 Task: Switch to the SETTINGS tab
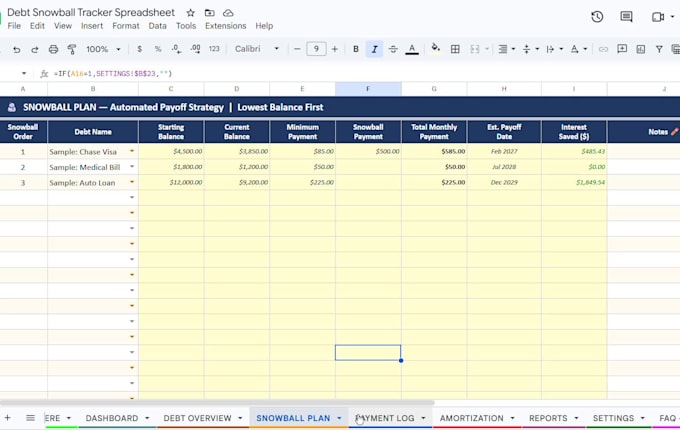tap(613, 418)
